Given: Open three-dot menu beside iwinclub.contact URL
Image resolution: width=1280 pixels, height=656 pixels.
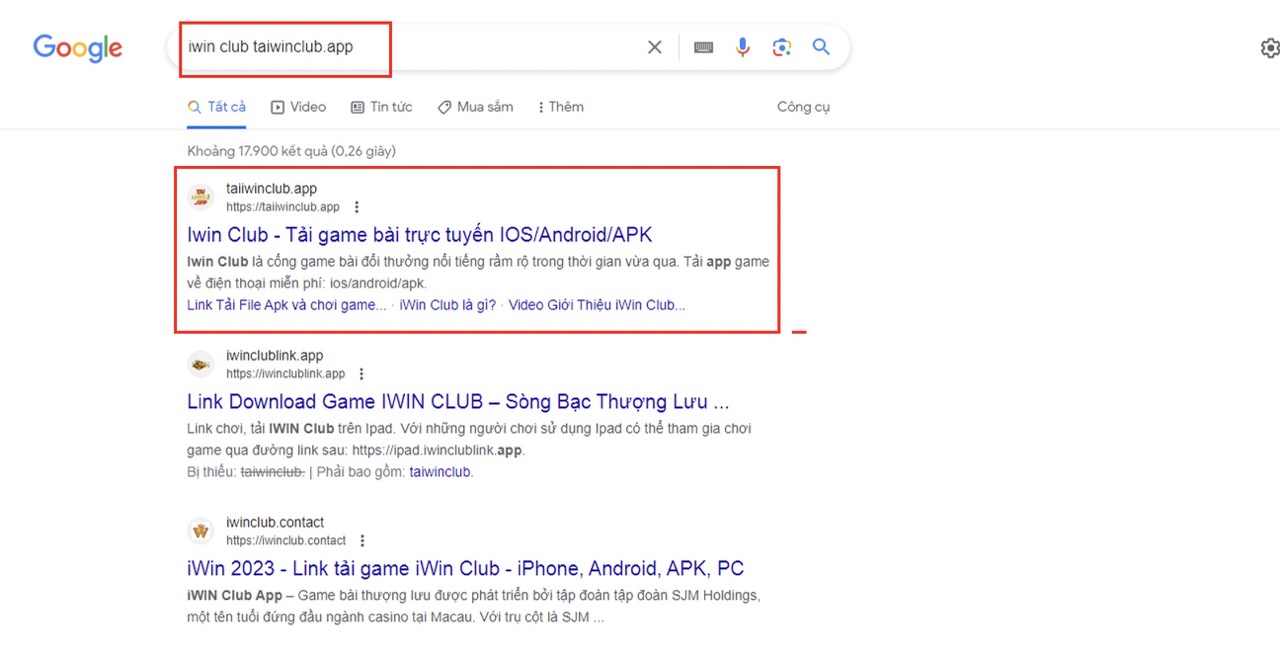Looking at the screenshot, I should [364, 541].
